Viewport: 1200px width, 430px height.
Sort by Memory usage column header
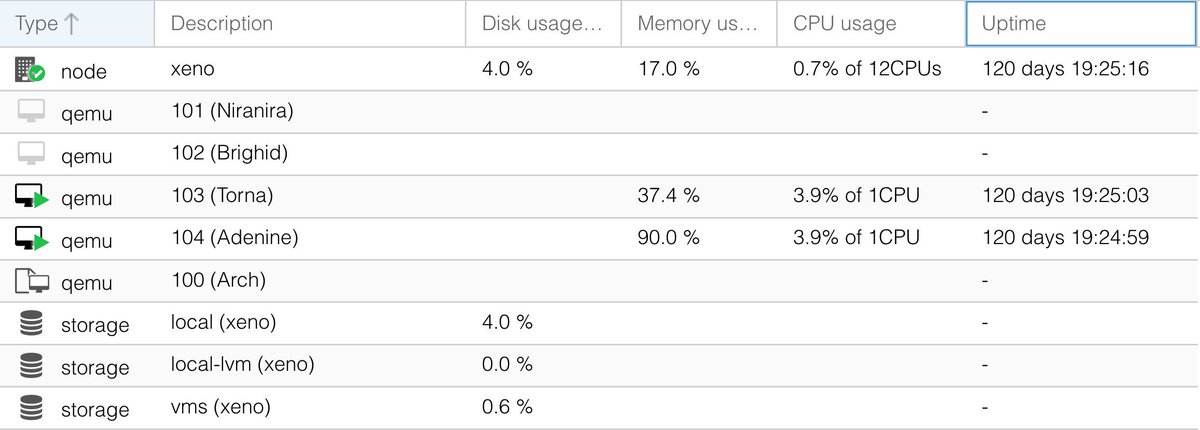[x=698, y=24]
